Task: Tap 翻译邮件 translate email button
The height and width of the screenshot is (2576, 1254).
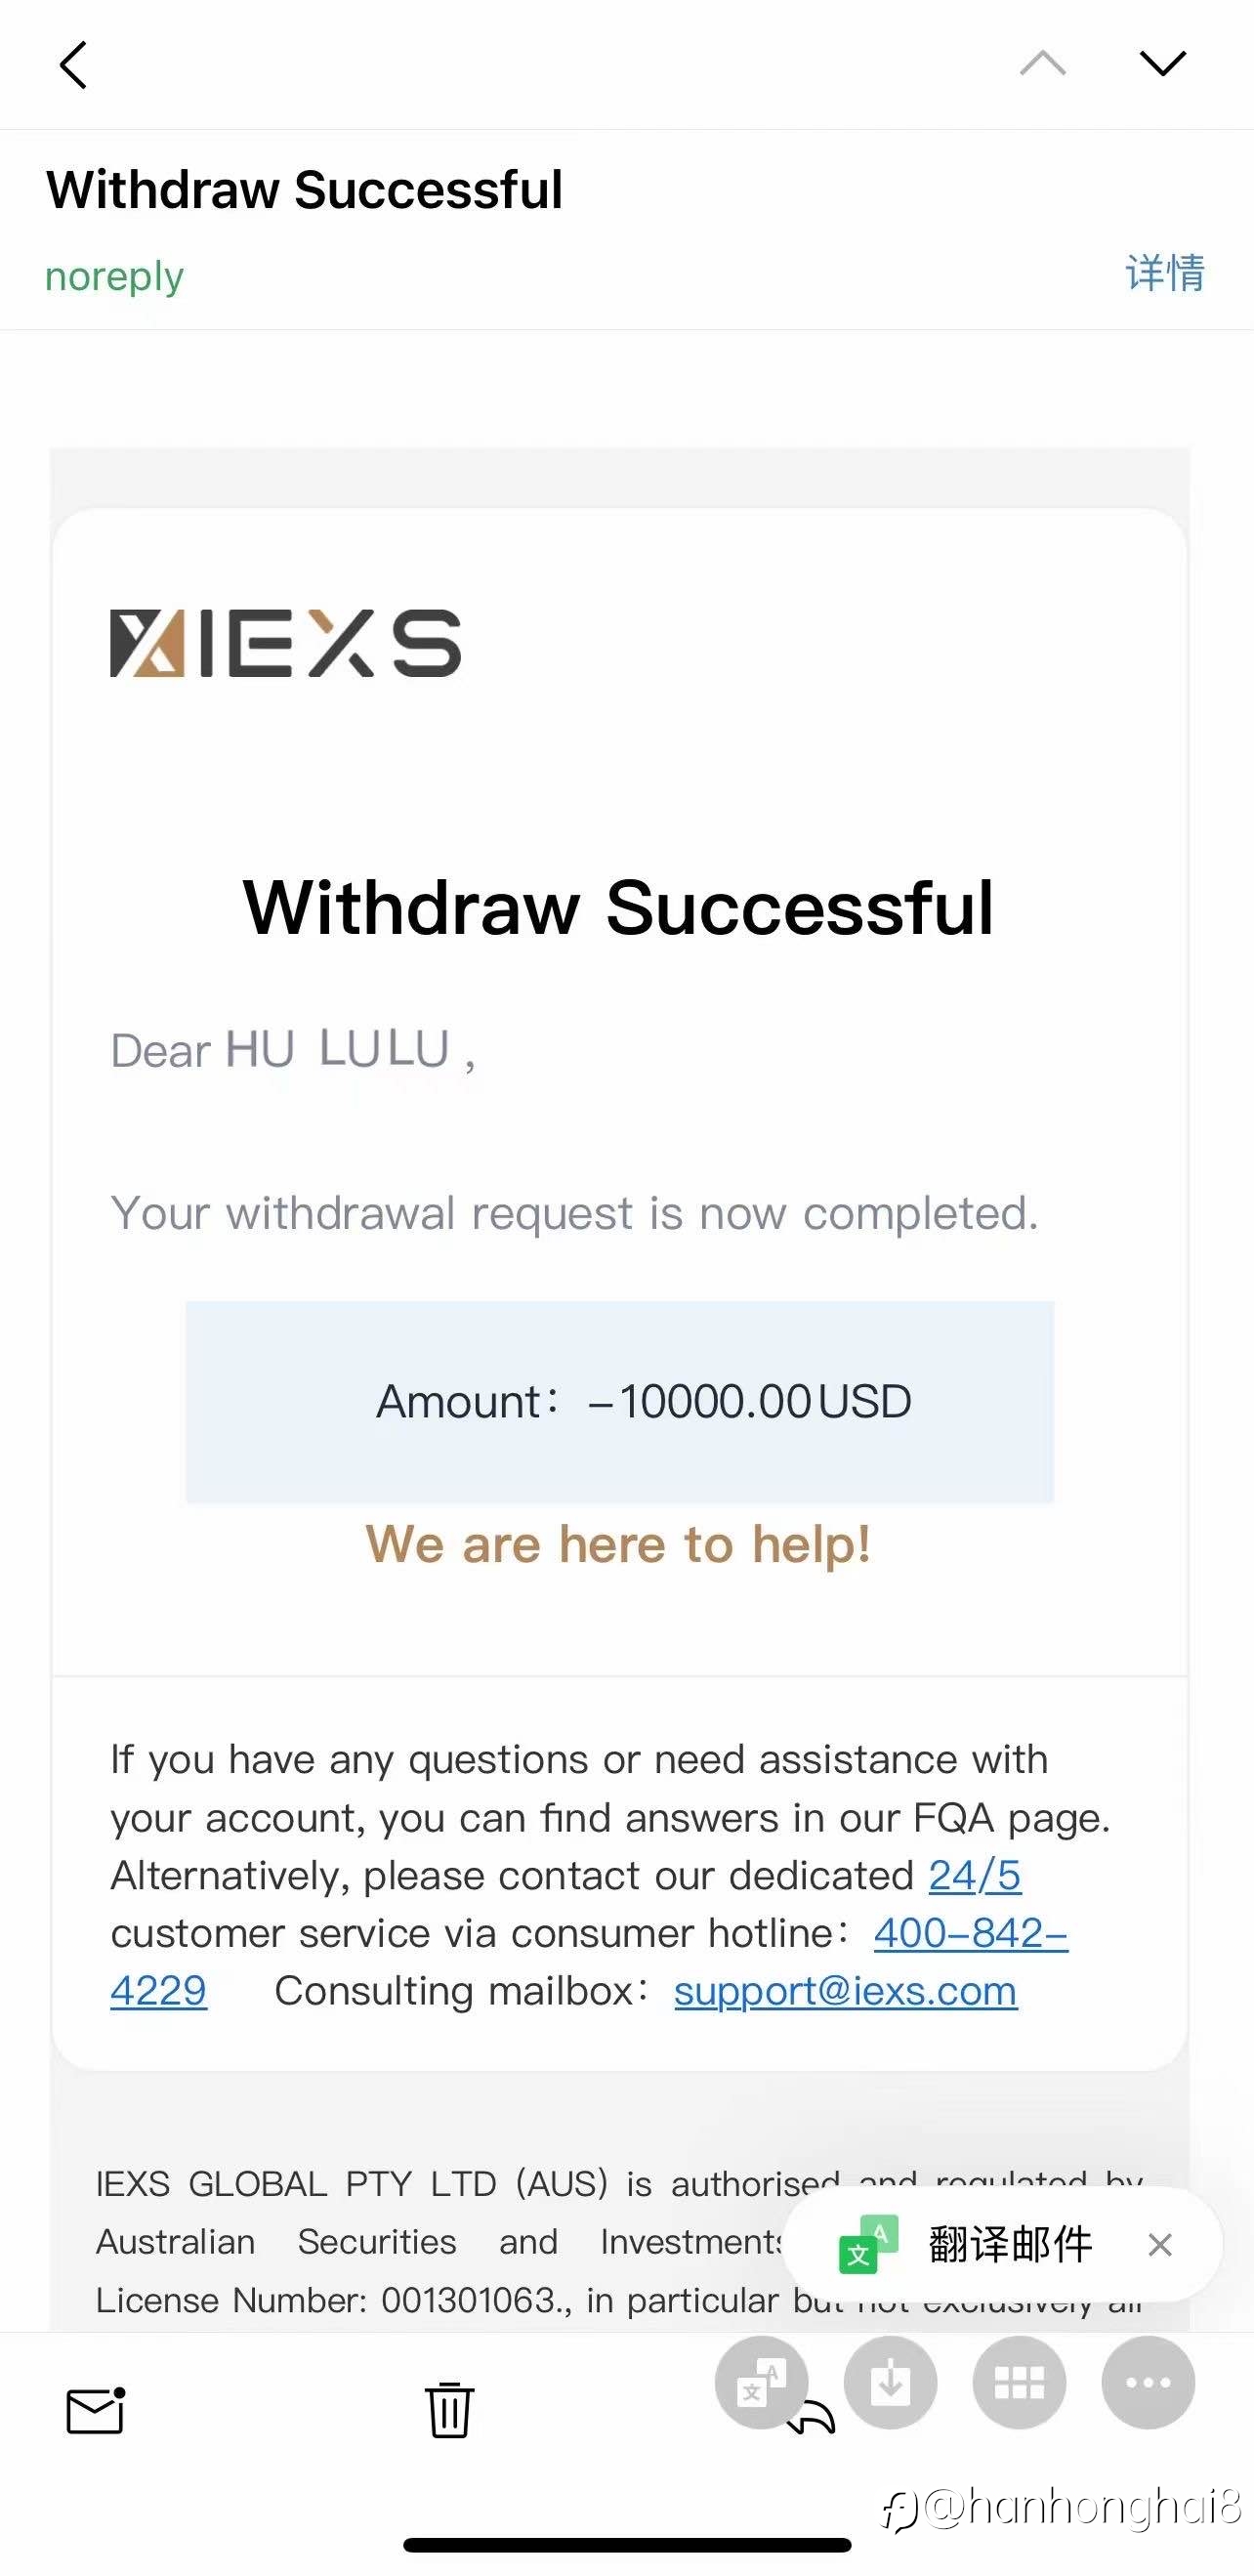Action: tap(1010, 2245)
